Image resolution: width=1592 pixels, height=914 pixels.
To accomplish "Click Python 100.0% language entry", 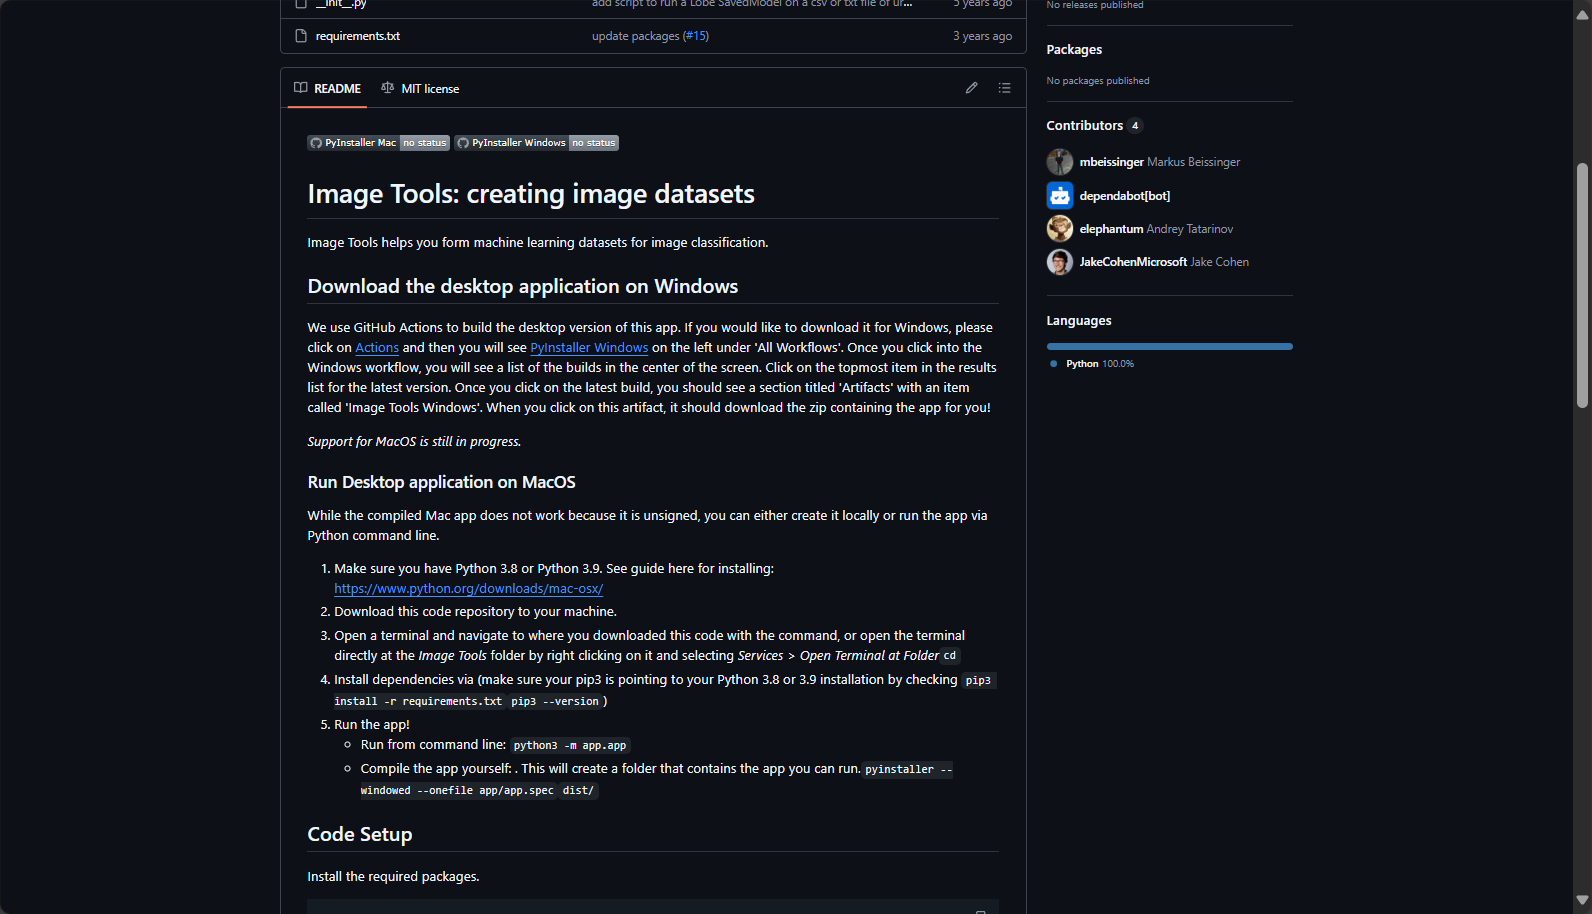I will [1092, 364].
